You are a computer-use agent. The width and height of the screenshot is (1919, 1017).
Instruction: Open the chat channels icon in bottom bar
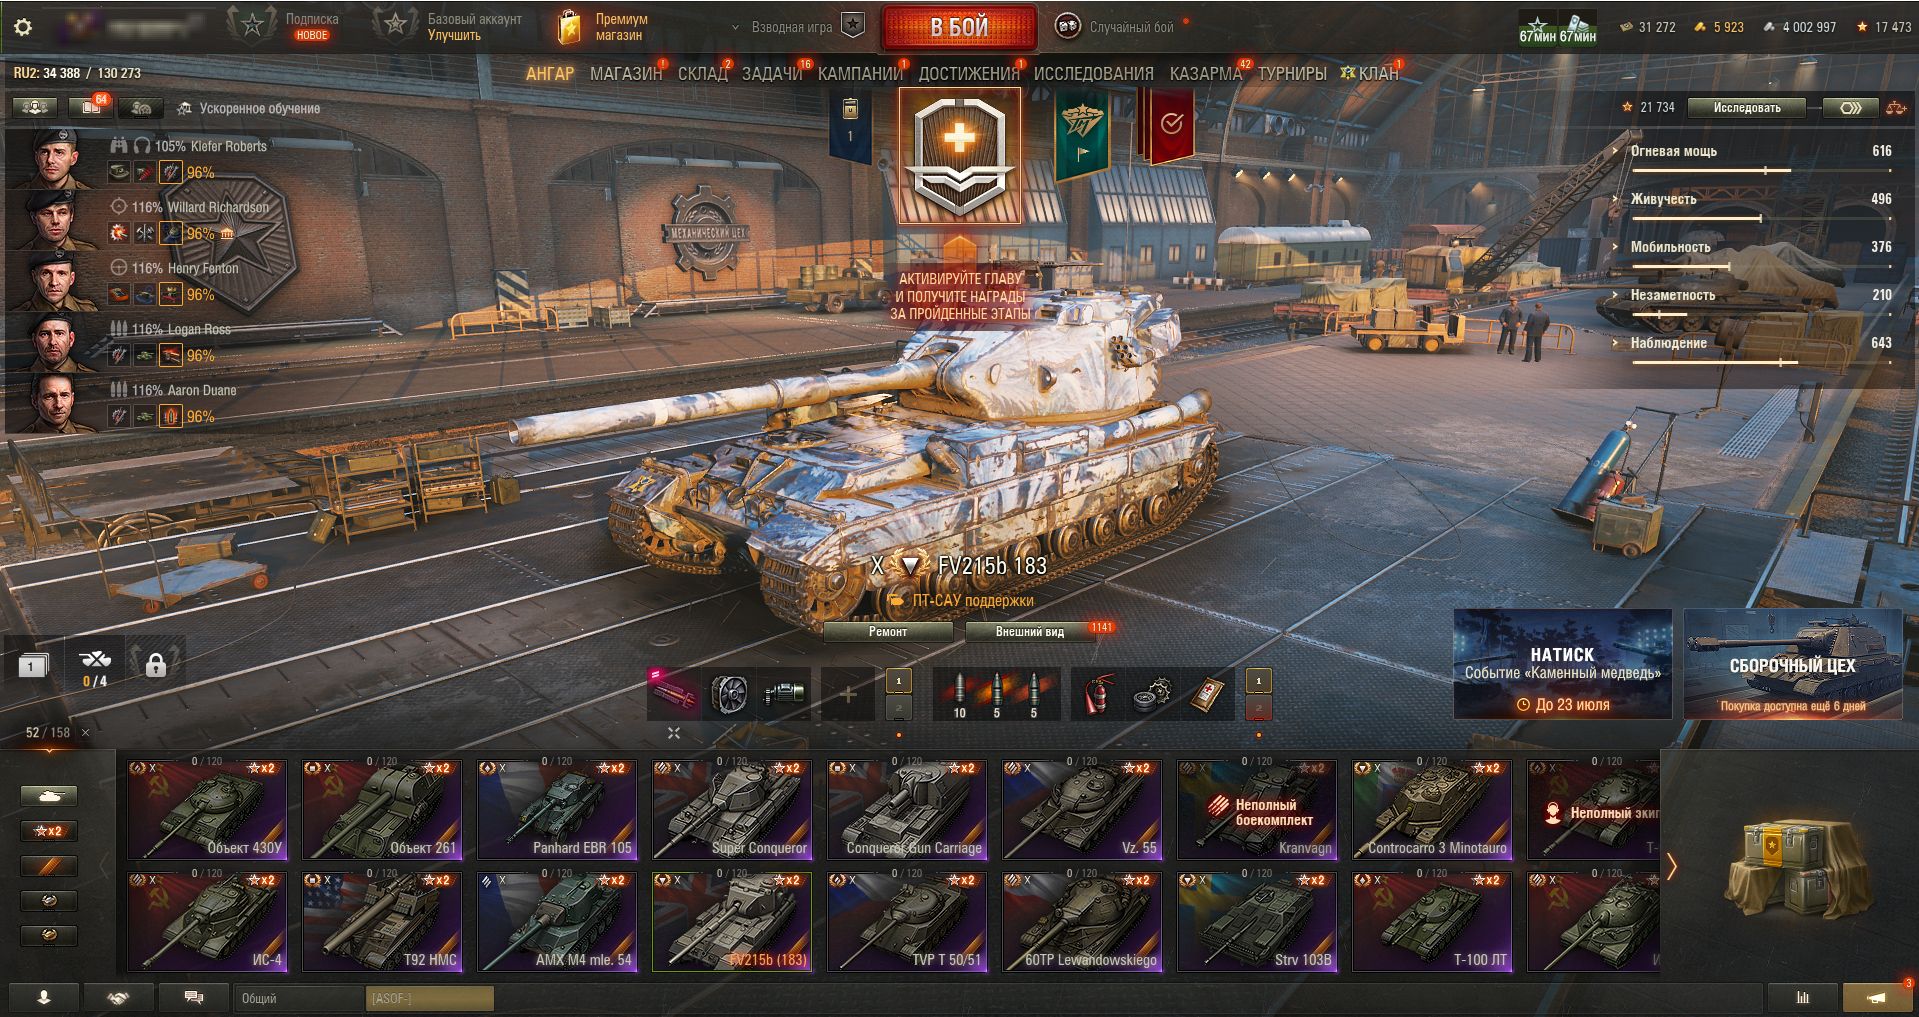pyautogui.click(x=194, y=998)
